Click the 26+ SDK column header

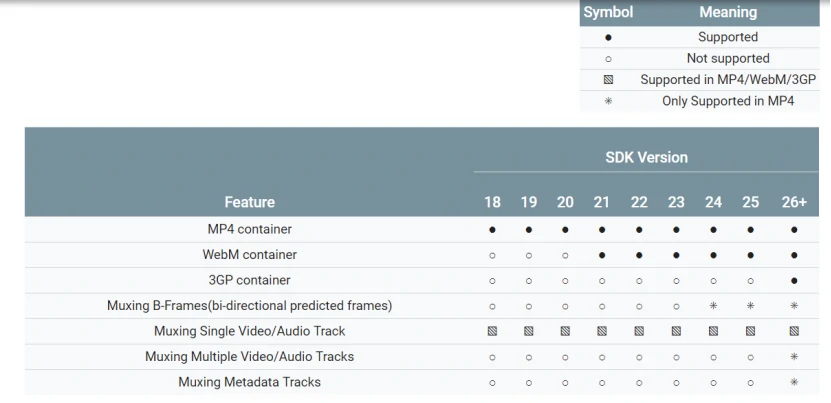794,202
